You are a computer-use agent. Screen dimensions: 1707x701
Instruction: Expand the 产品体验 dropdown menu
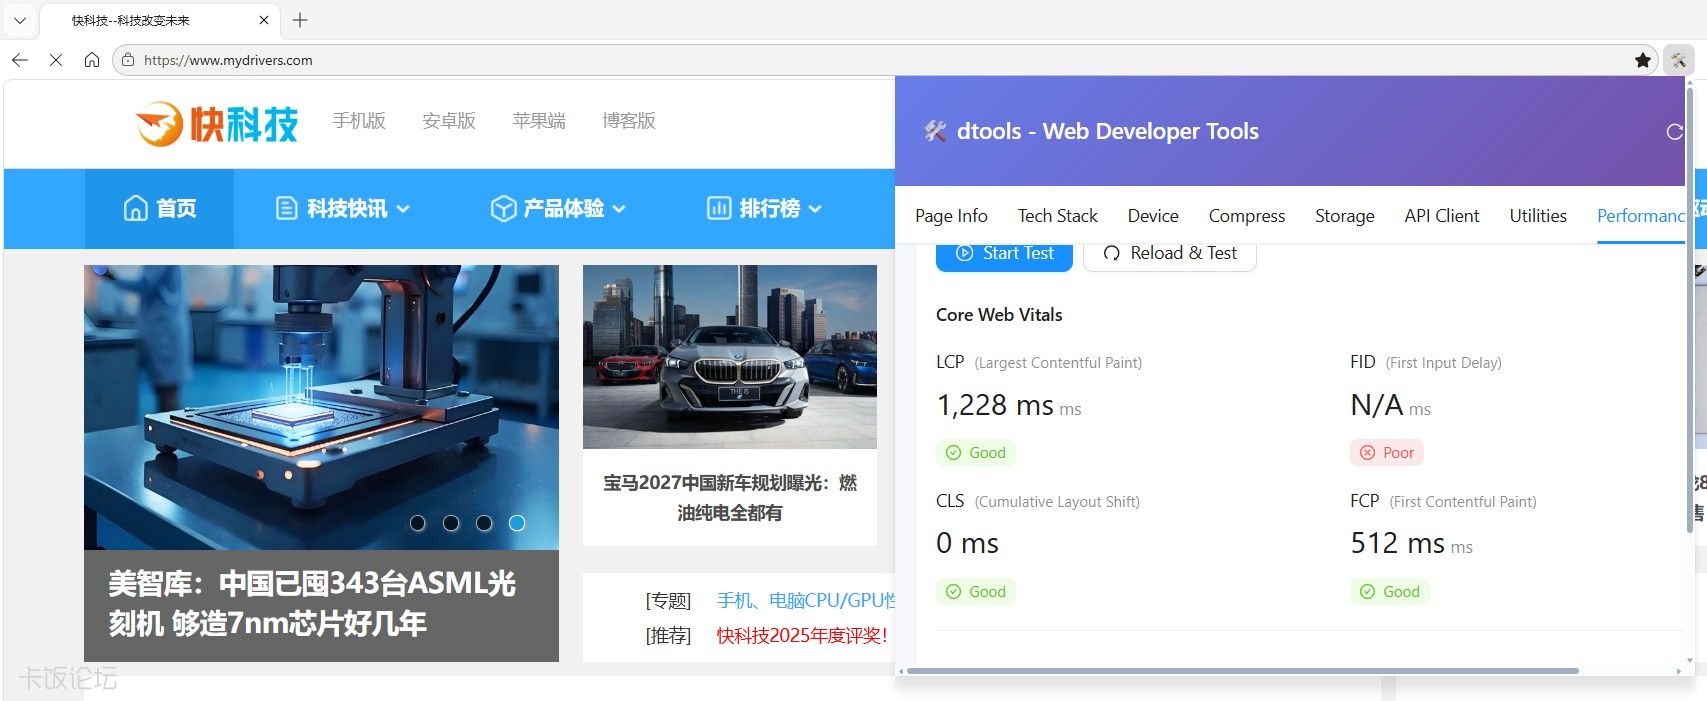558,208
